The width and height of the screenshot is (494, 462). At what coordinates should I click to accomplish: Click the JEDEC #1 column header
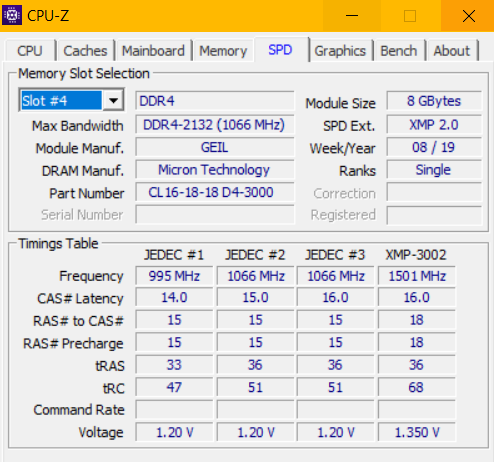click(x=174, y=255)
